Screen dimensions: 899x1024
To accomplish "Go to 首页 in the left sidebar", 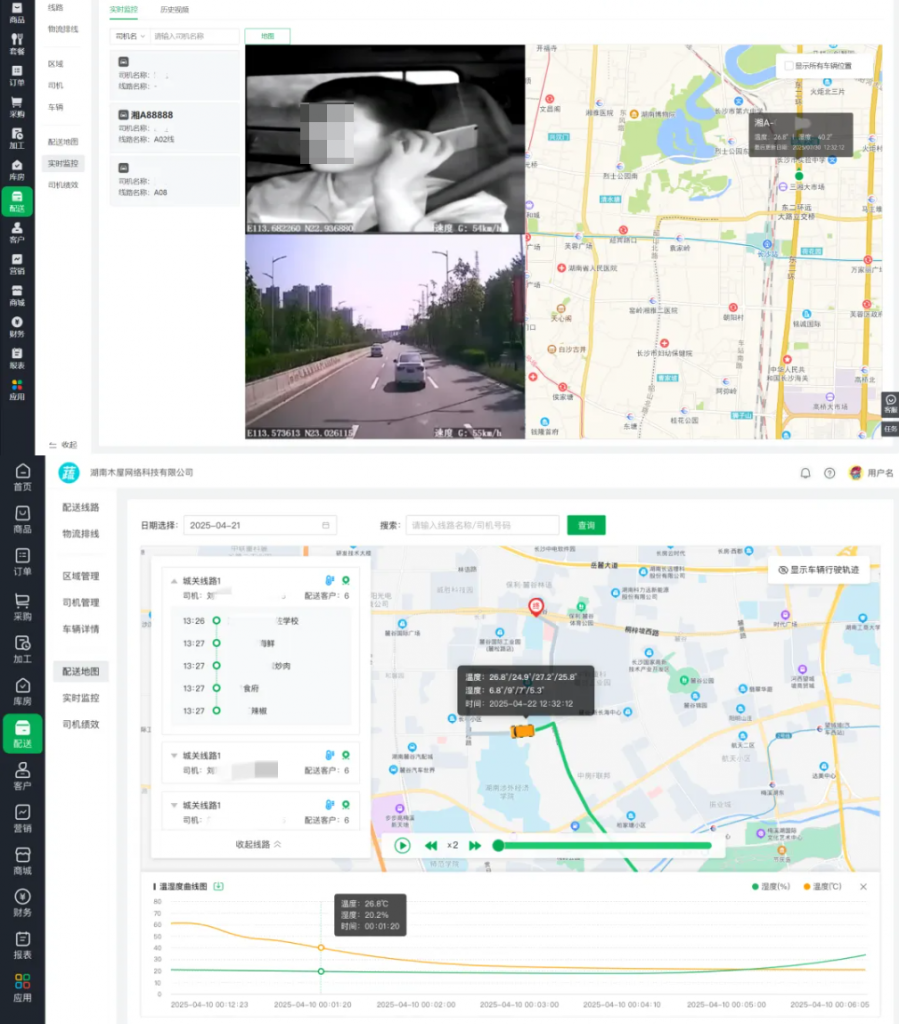I will click(x=22, y=478).
